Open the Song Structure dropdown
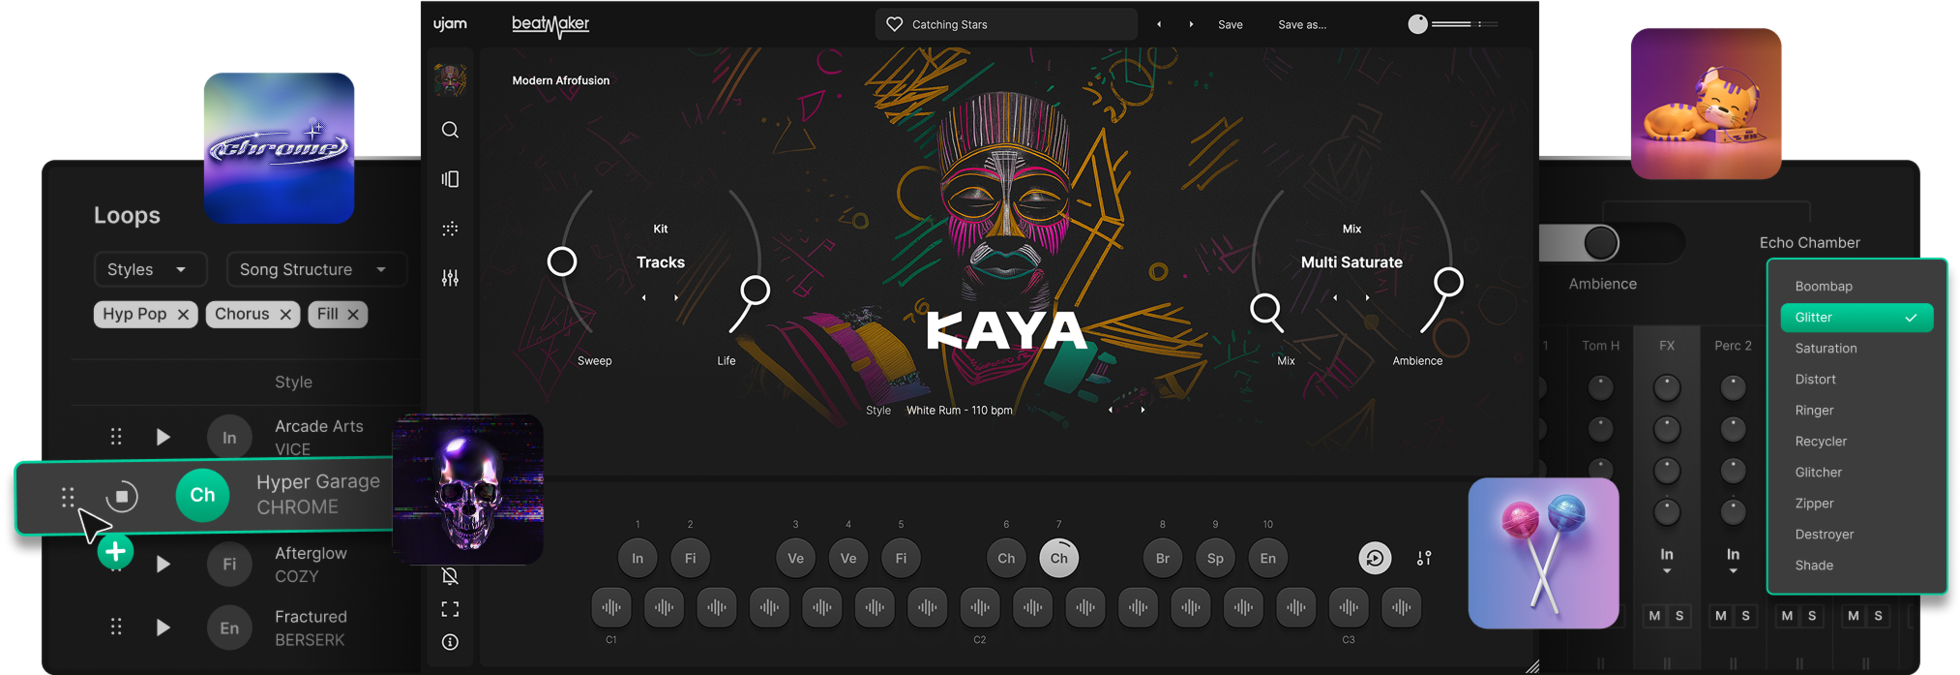 pos(314,269)
